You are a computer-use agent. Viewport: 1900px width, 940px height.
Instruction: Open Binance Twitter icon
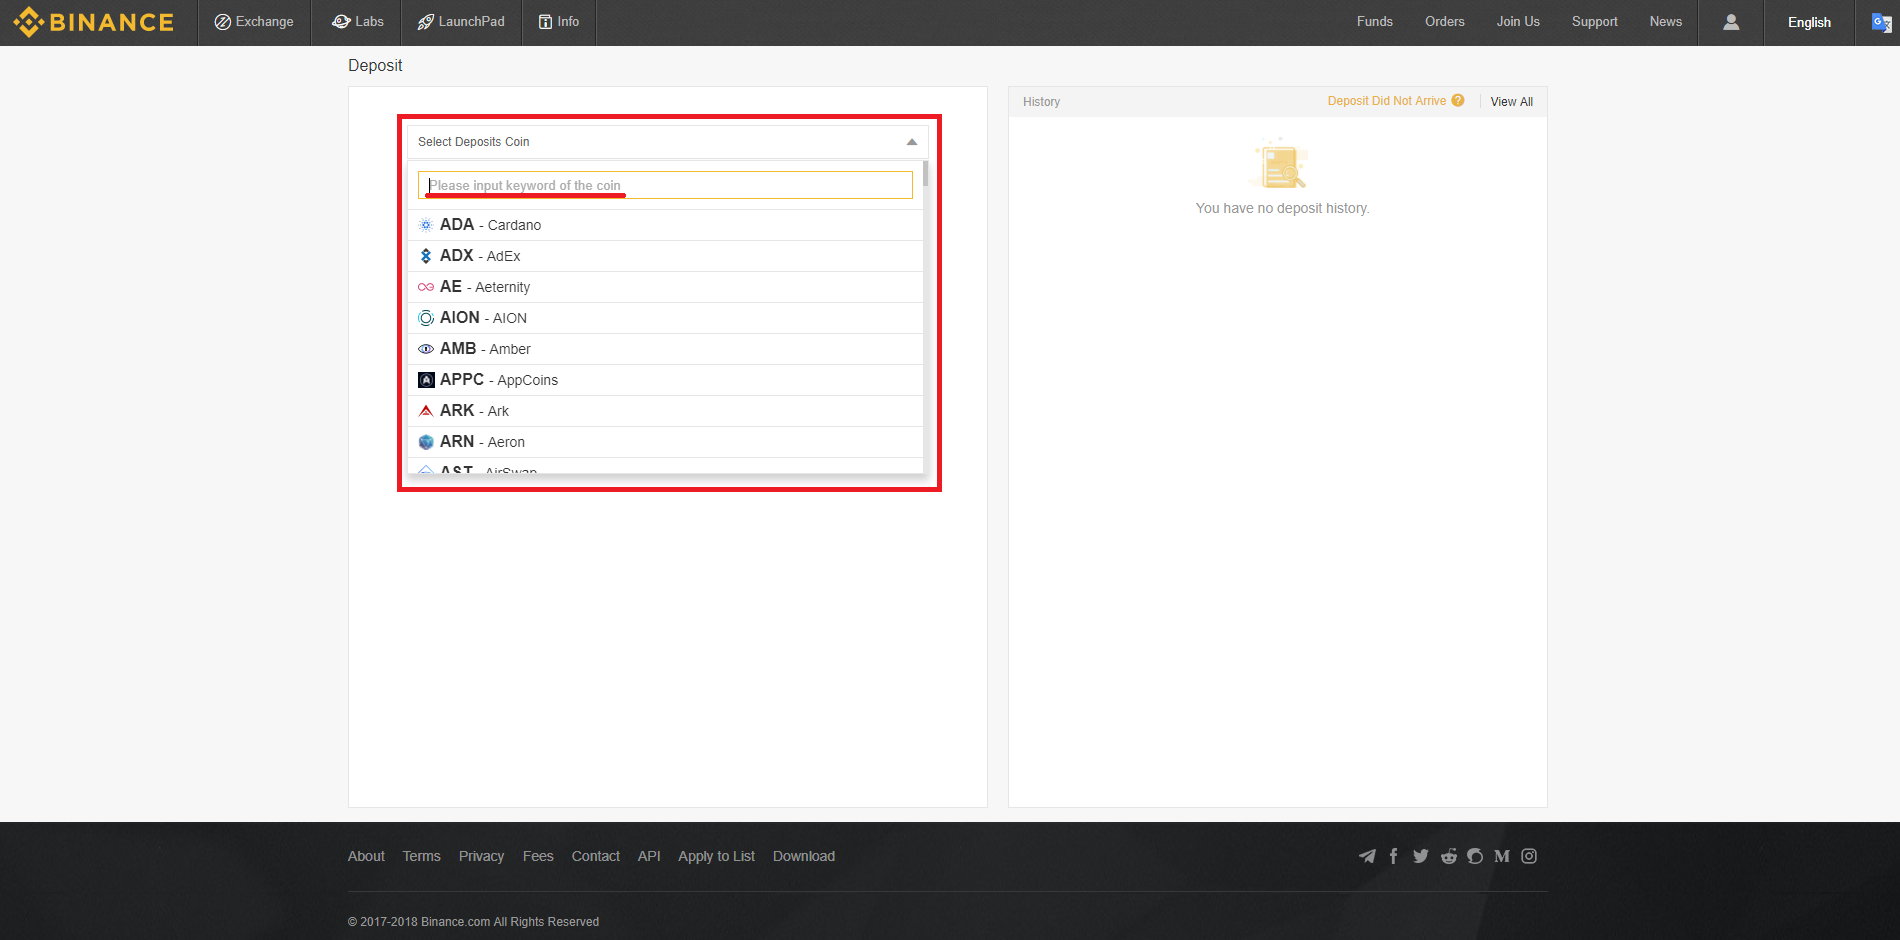[x=1421, y=856]
